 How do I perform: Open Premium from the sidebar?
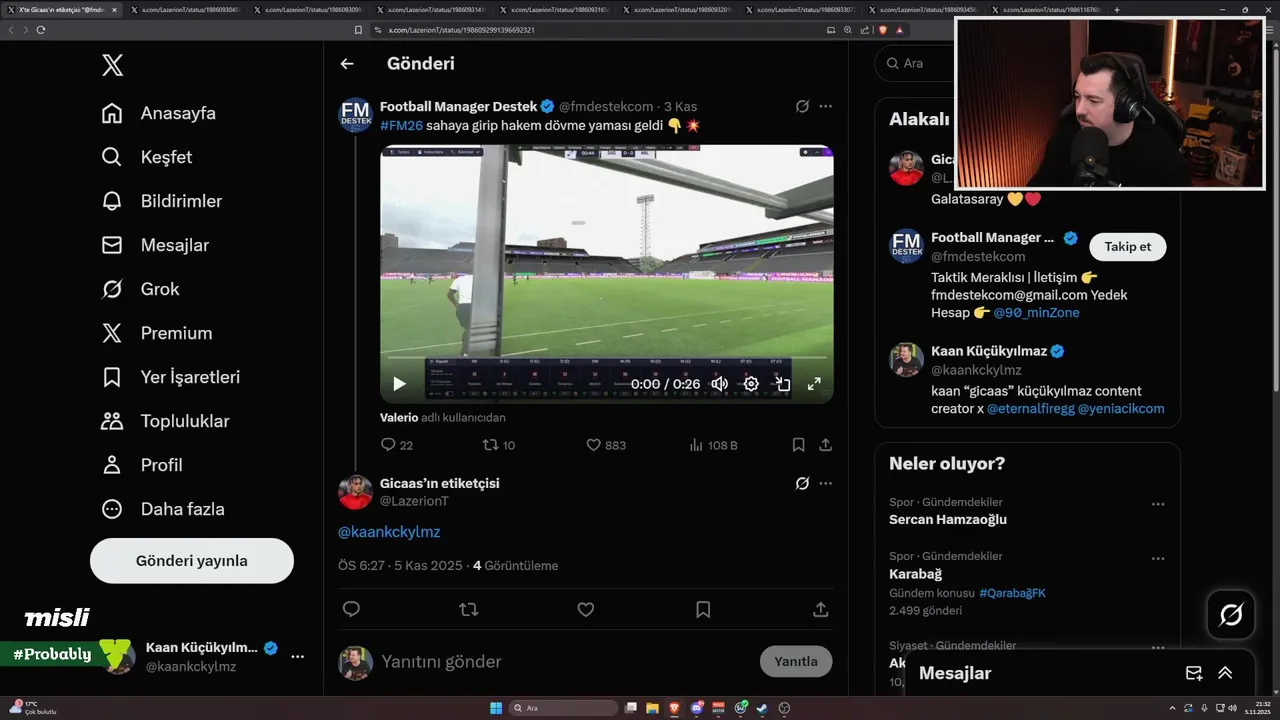156,333
